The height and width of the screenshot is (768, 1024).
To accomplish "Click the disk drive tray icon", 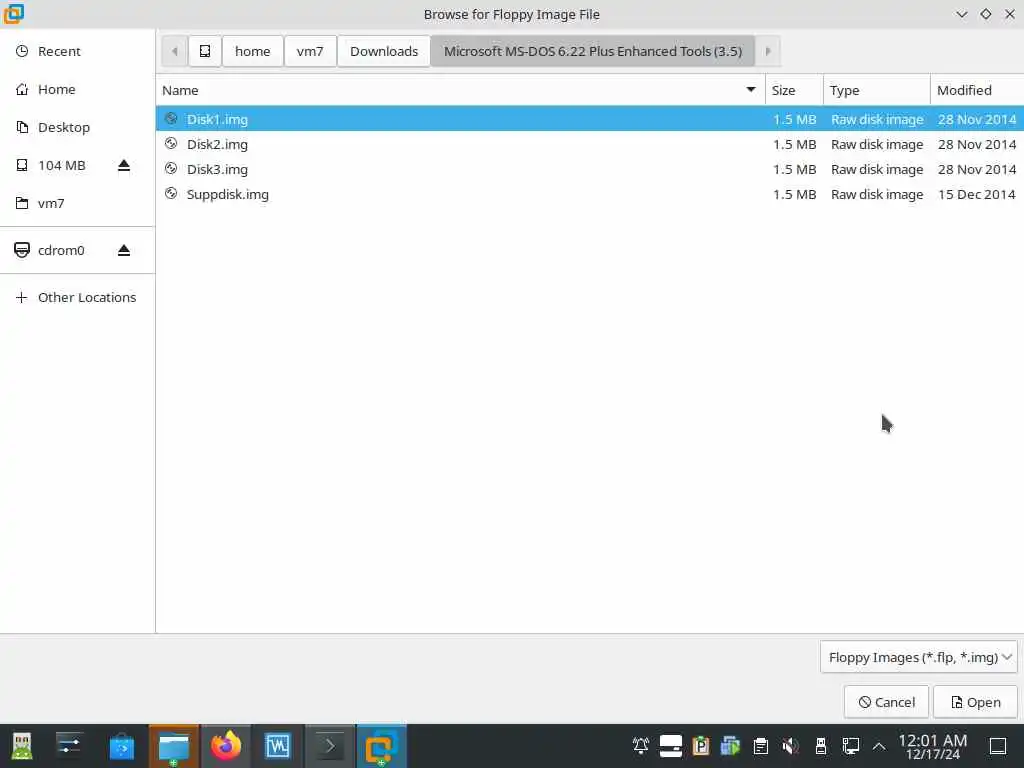I will click(671, 745).
